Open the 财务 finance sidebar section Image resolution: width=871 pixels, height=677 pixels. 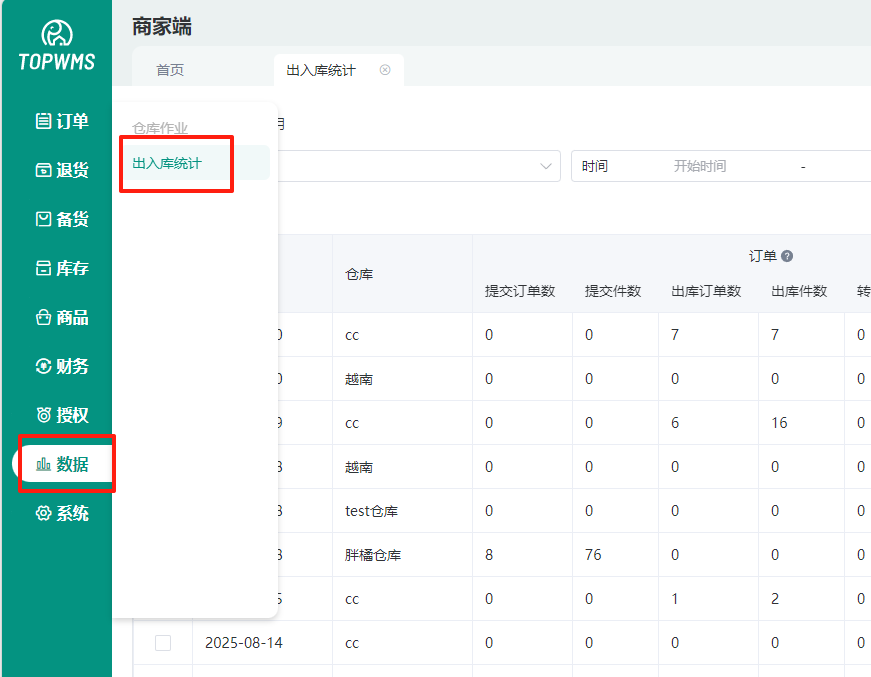(x=62, y=366)
